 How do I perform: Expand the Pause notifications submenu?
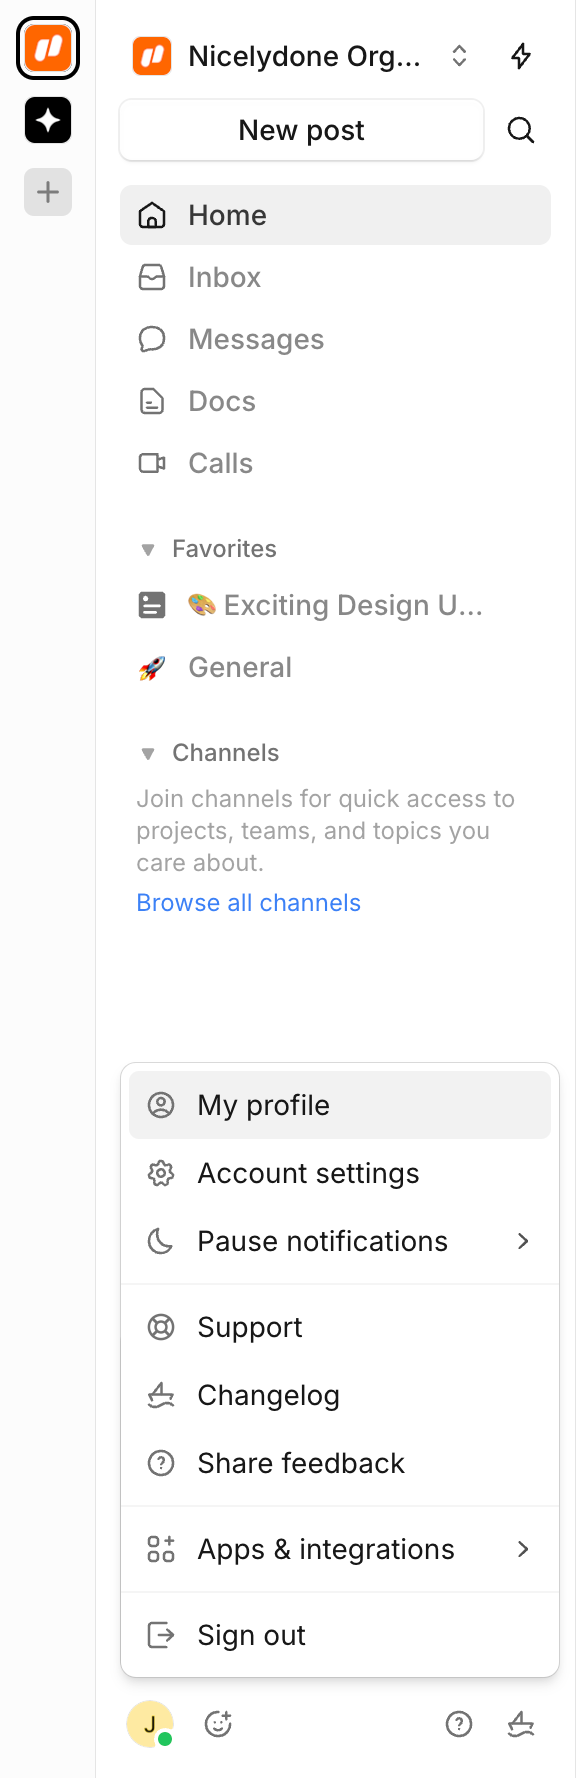522,1241
